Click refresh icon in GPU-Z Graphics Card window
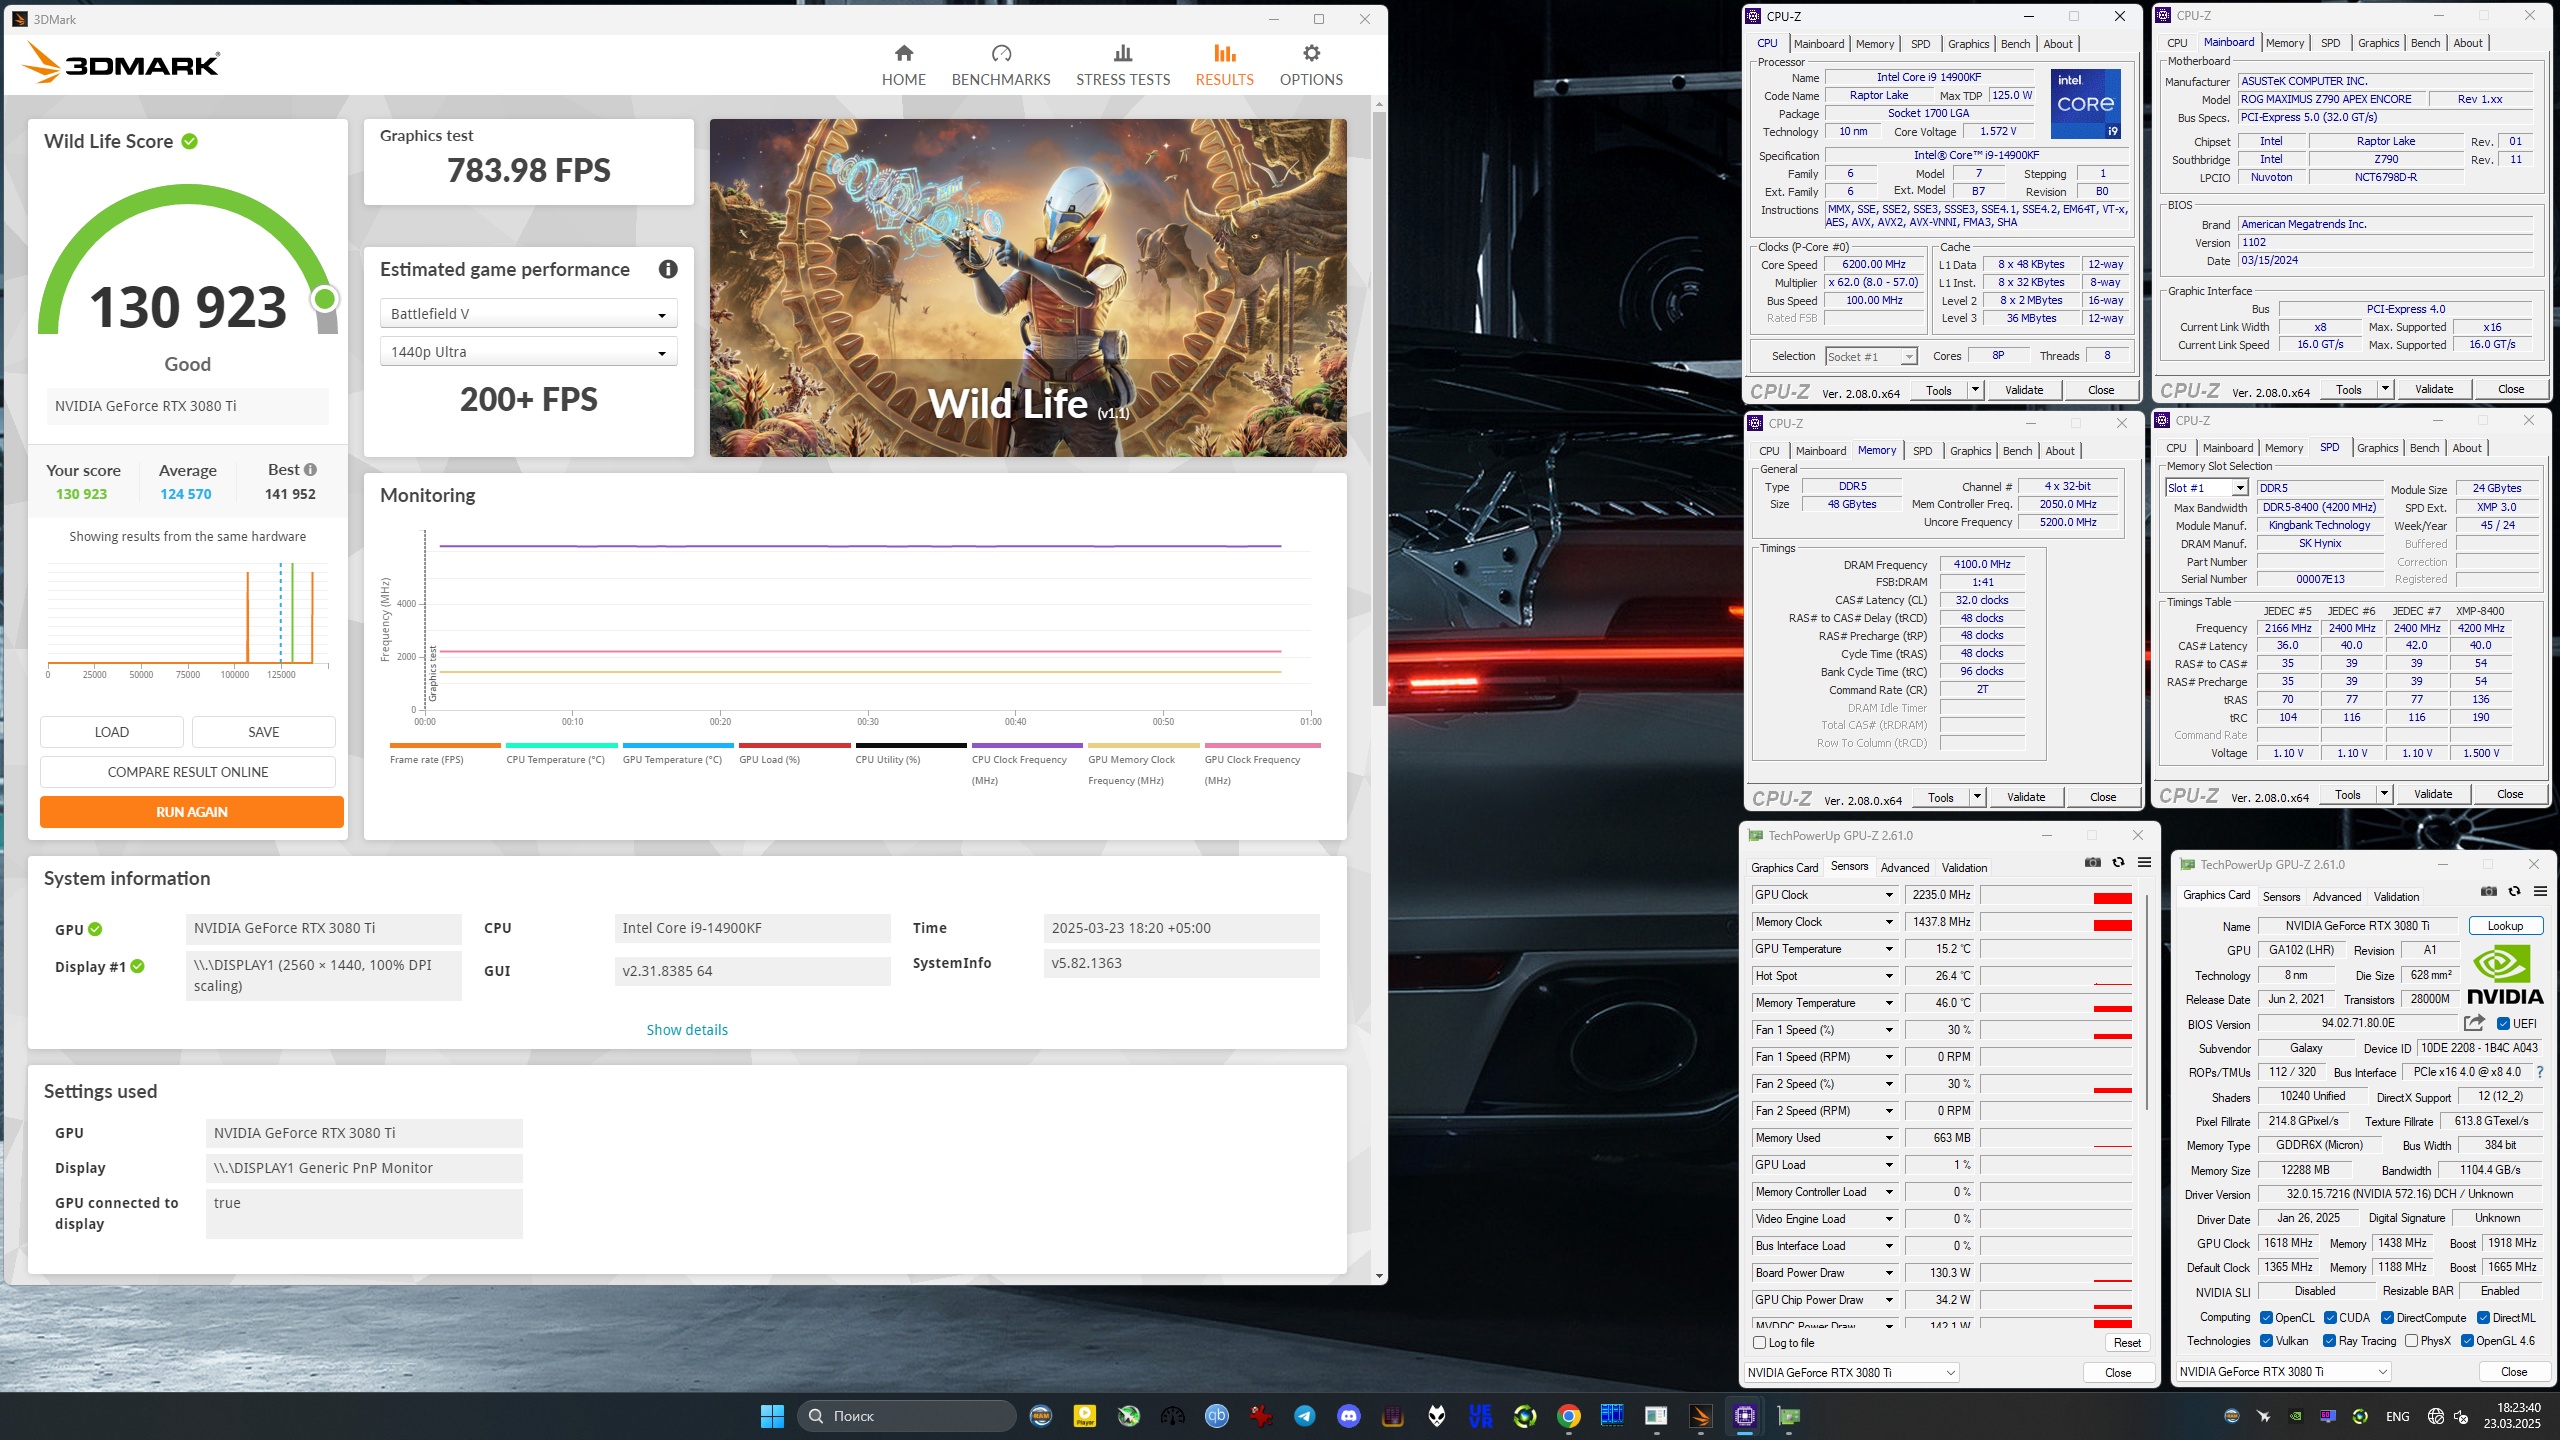This screenshot has width=2560, height=1440. click(2514, 892)
